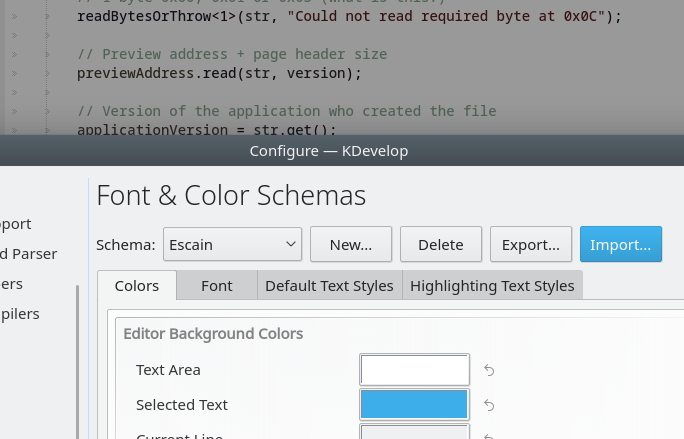This screenshot has width=684, height=439.
Task: Pick the Selected Text color swatch
Action: pyautogui.click(x=414, y=405)
